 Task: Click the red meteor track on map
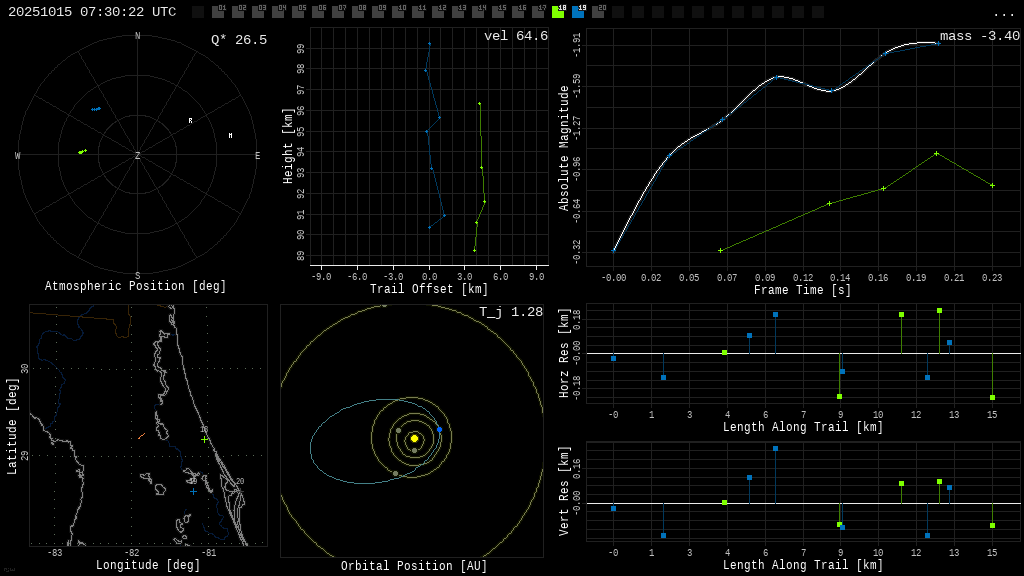pyautogui.click(x=141, y=436)
